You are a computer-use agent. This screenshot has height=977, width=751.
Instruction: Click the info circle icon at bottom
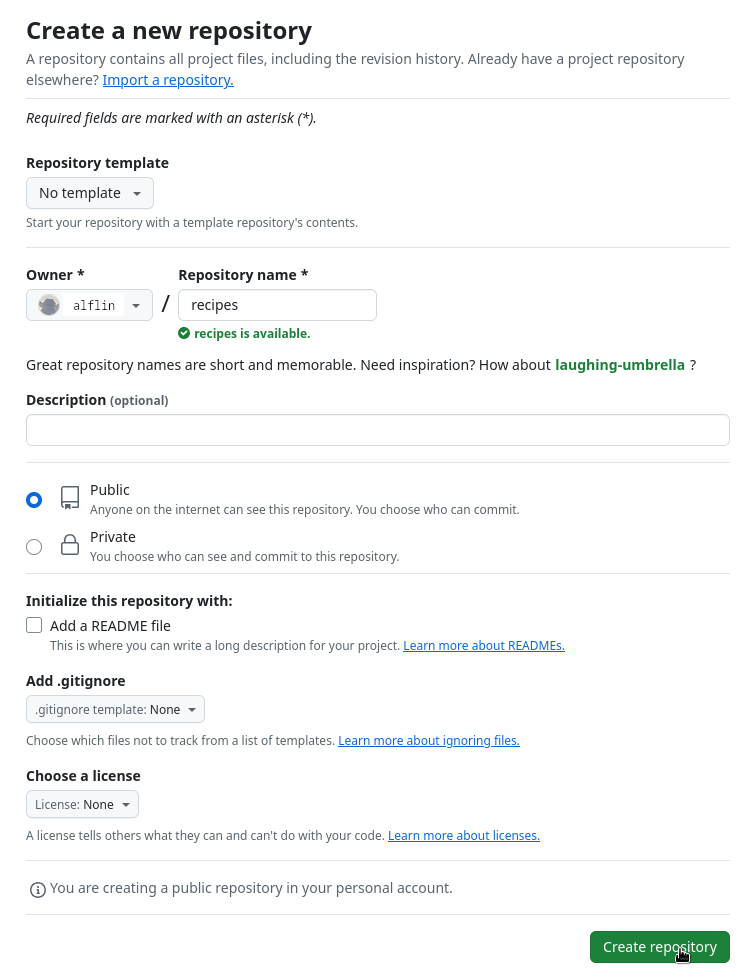click(37, 888)
